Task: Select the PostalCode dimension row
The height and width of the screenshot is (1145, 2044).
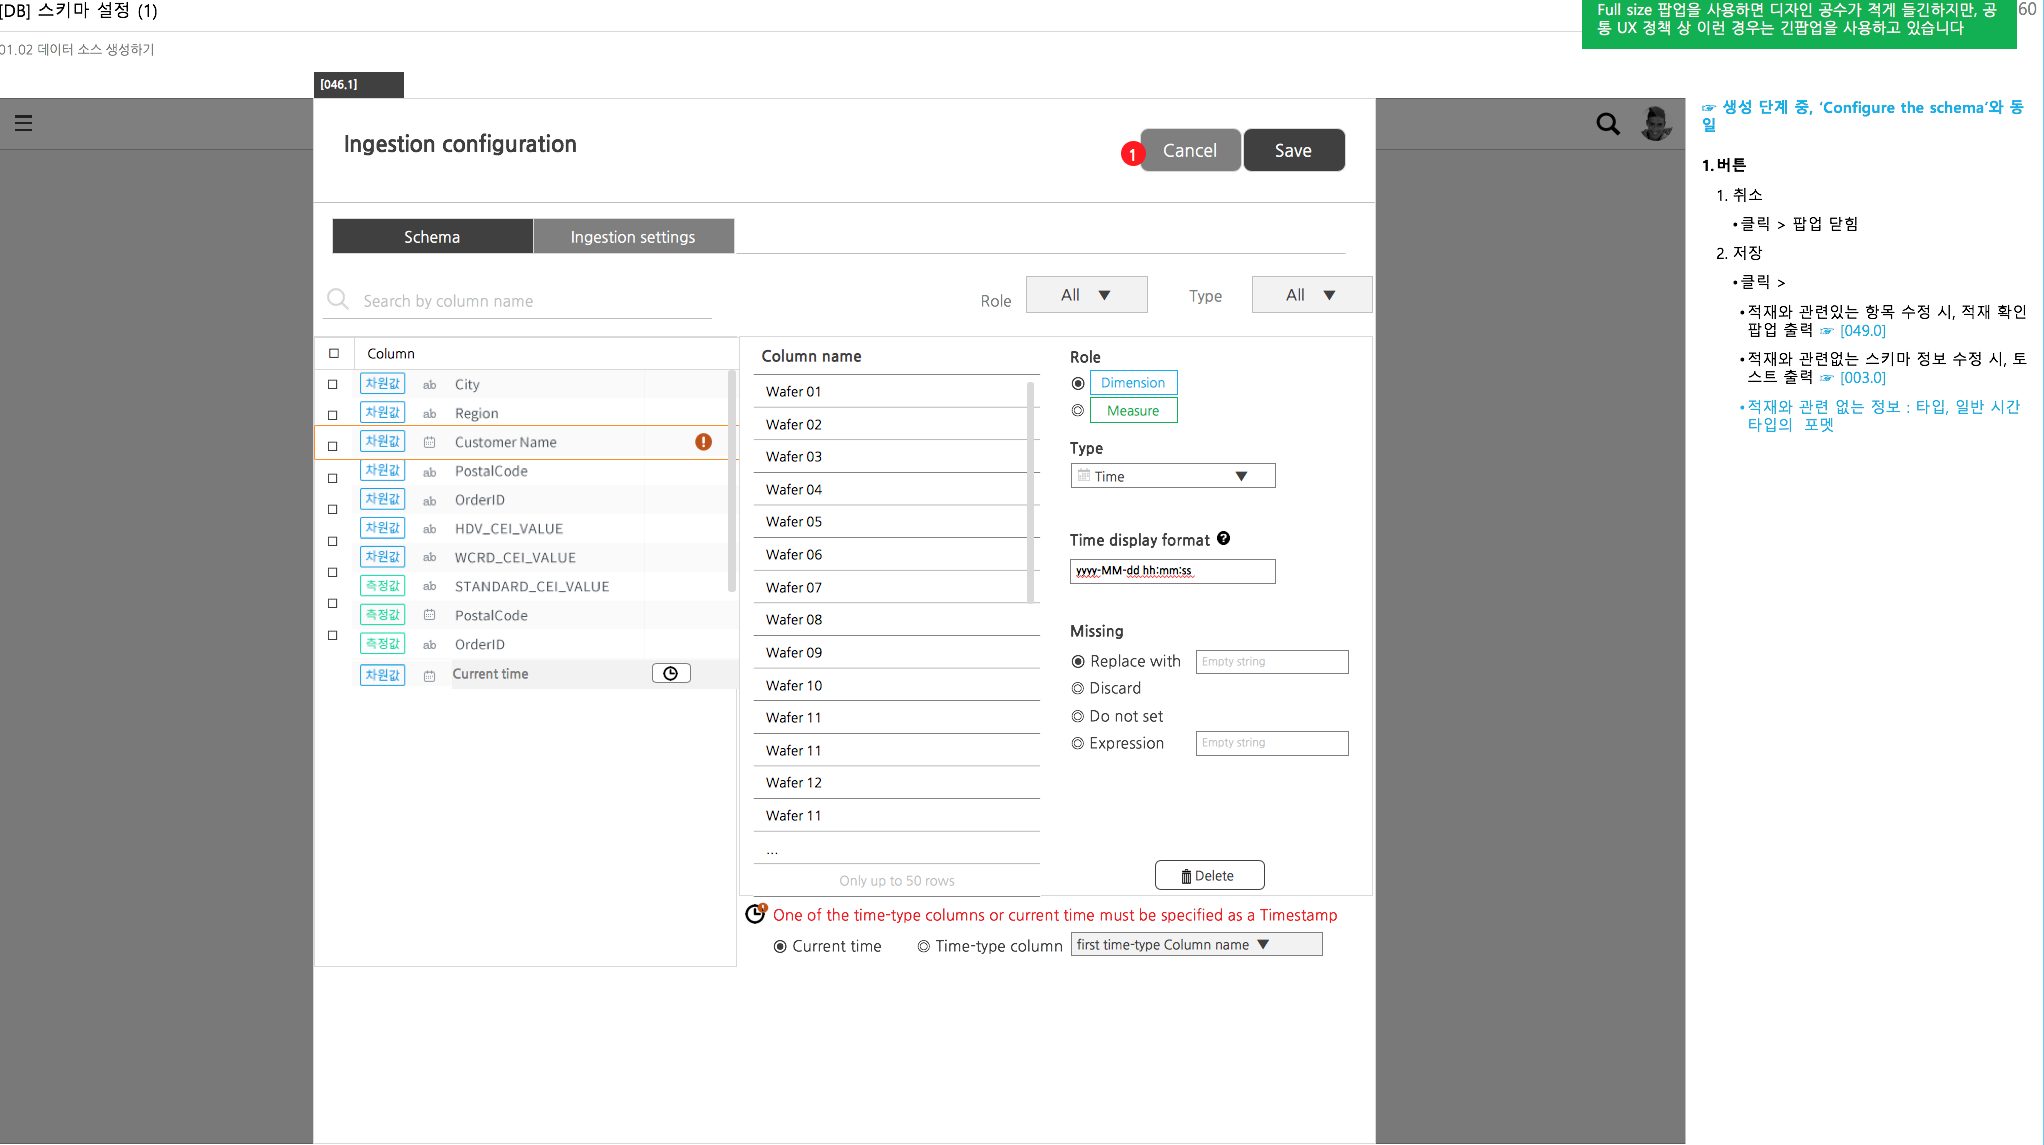Action: [526, 471]
